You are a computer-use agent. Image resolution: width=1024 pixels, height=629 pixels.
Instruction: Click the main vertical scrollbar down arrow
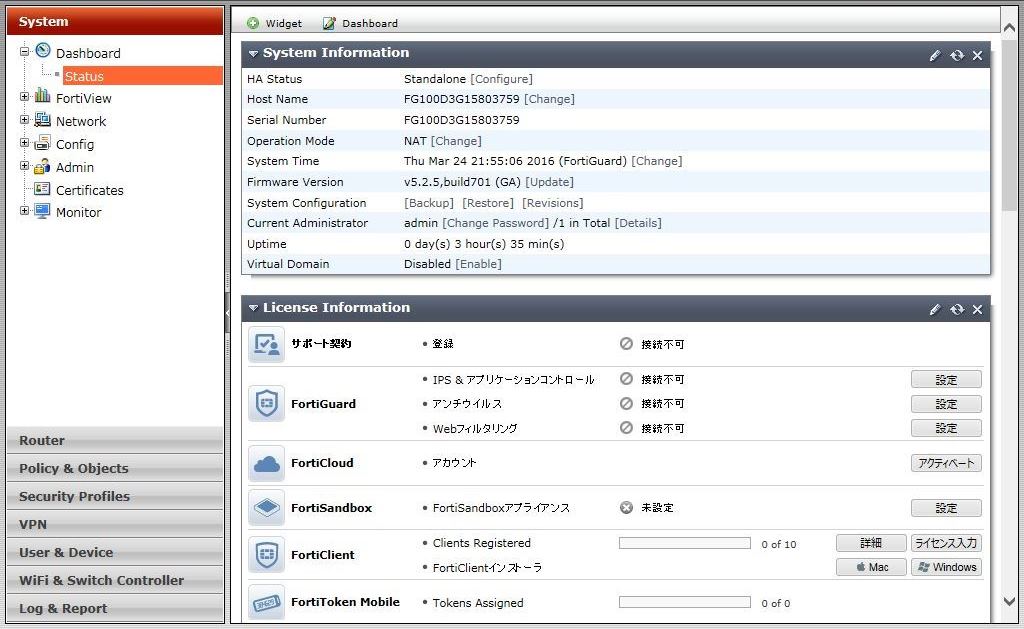click(x=1009, y=601)
